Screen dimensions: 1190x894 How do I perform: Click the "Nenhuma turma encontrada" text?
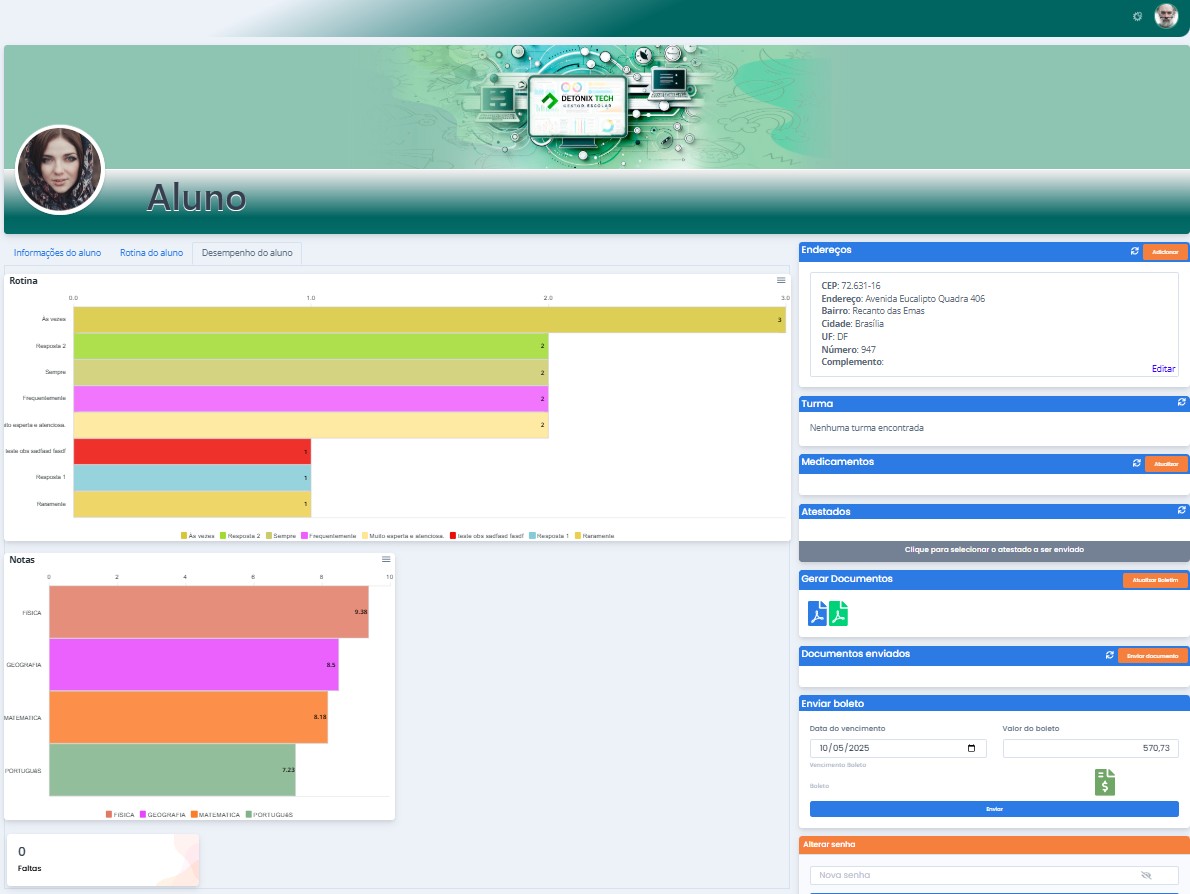(x=867, y=428)
